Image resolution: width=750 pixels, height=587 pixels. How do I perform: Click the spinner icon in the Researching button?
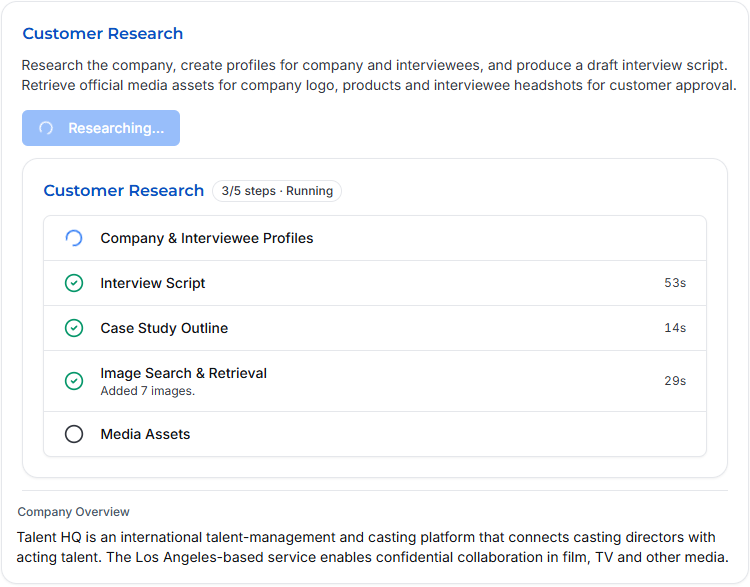click(x=46, y=128)
